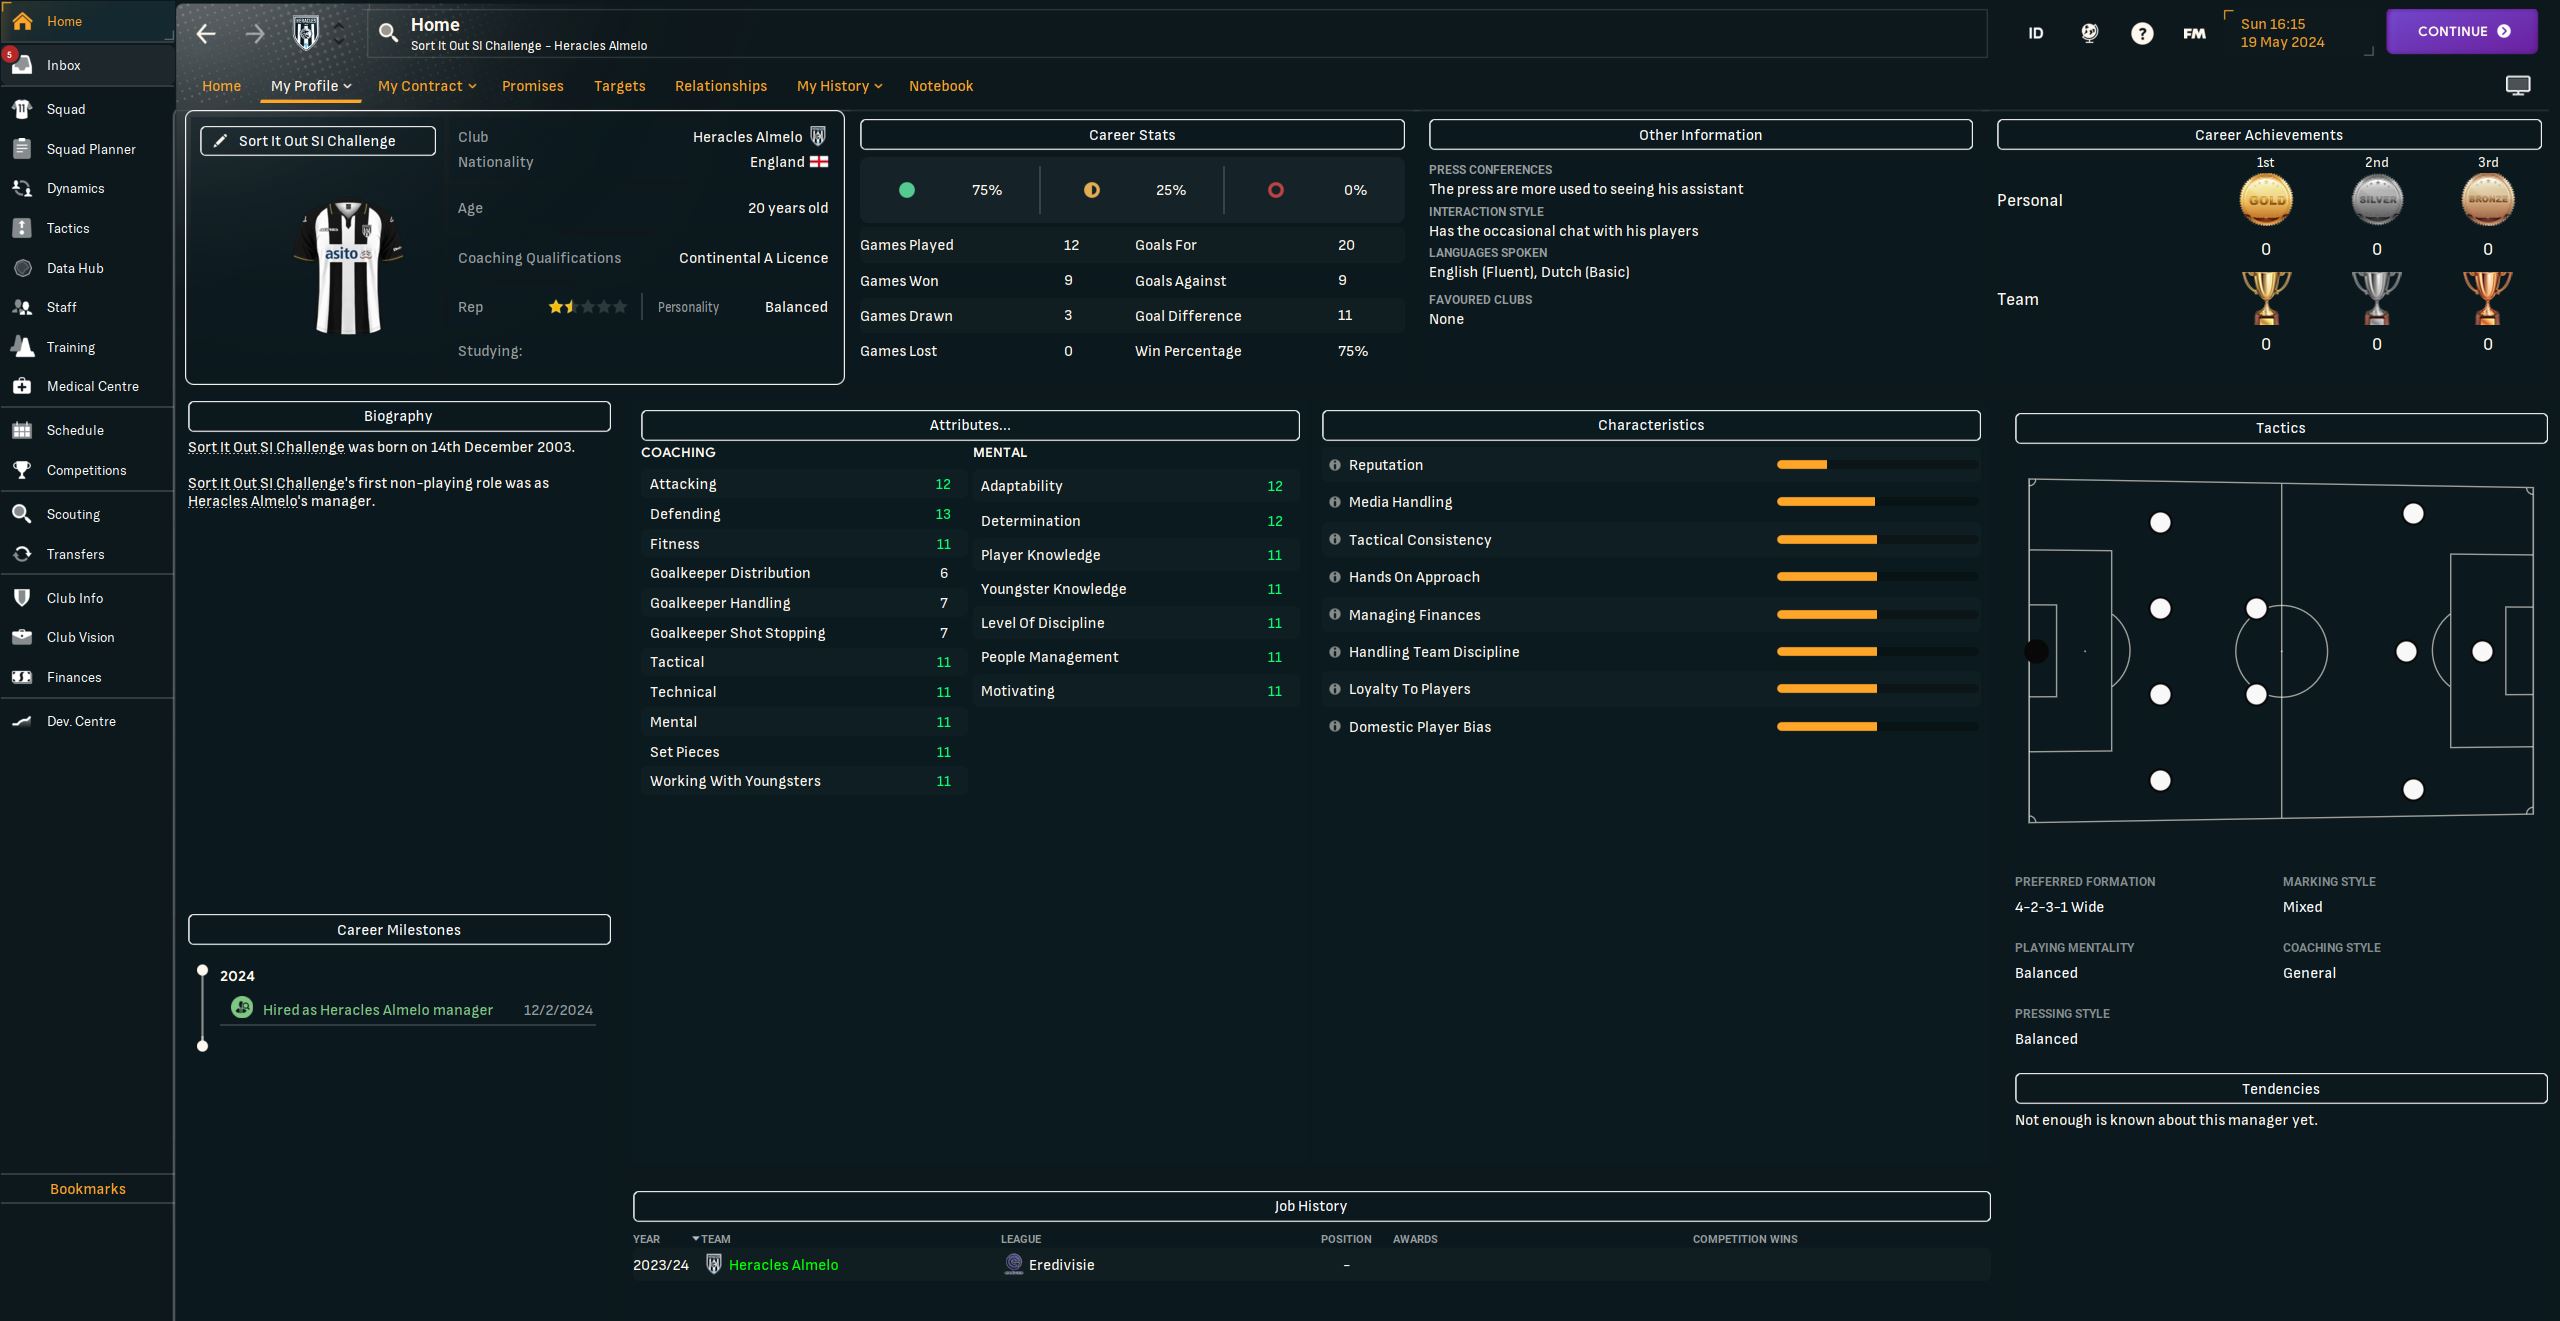Open the FM menu icon
The width and height of the screenshot is (2560, 1321).
[2194, 33]
